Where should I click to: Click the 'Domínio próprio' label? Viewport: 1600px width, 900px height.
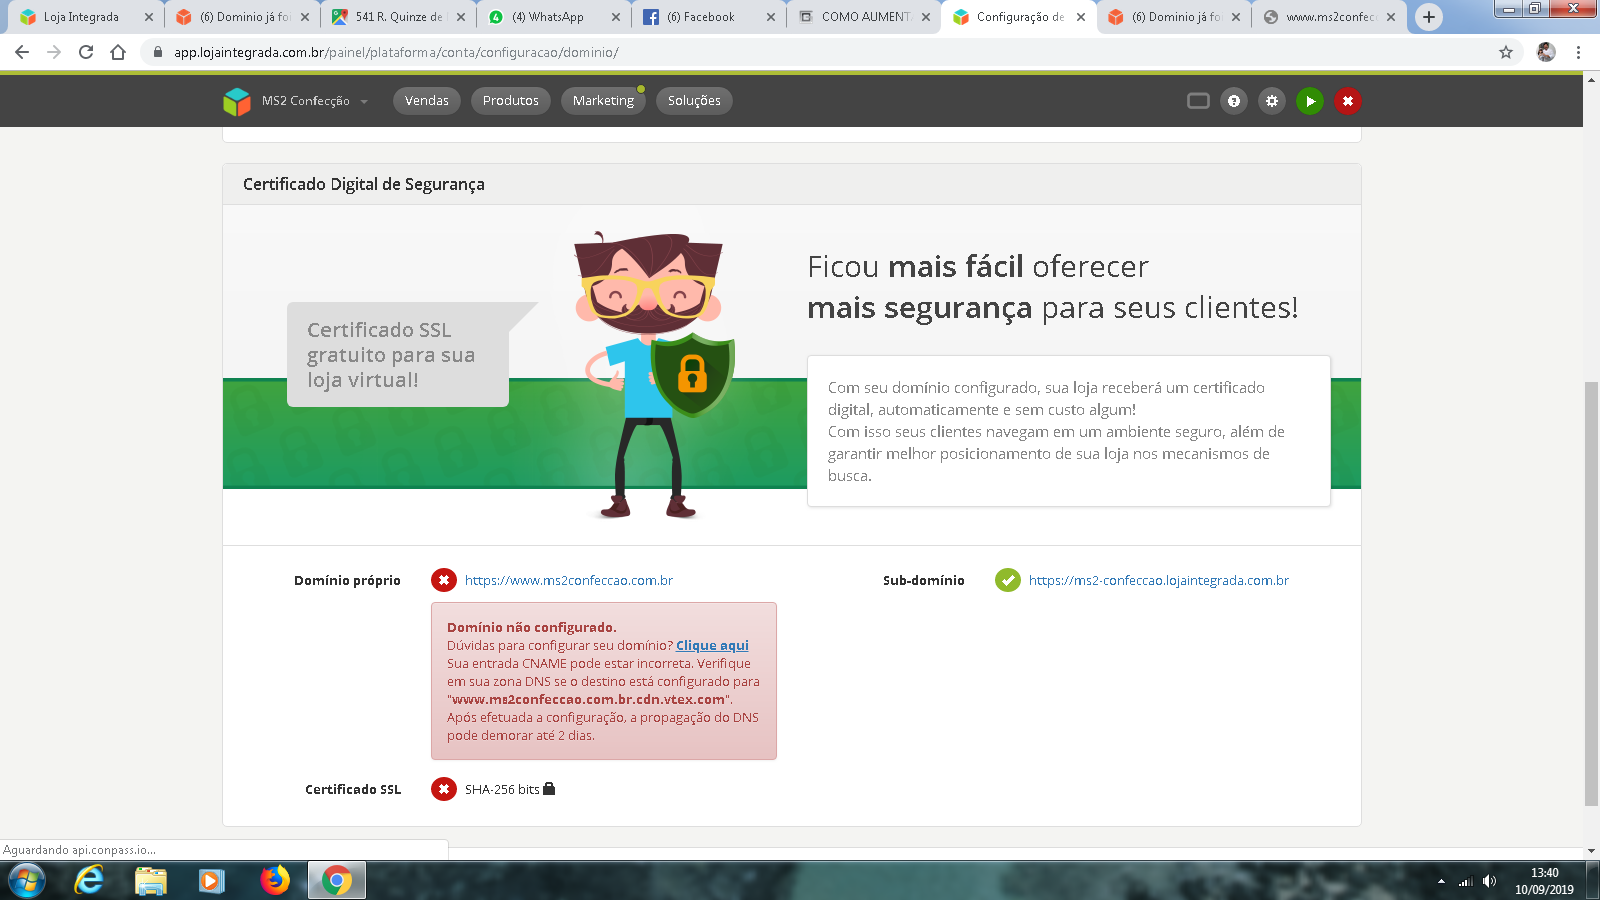(x=347, y=580)
